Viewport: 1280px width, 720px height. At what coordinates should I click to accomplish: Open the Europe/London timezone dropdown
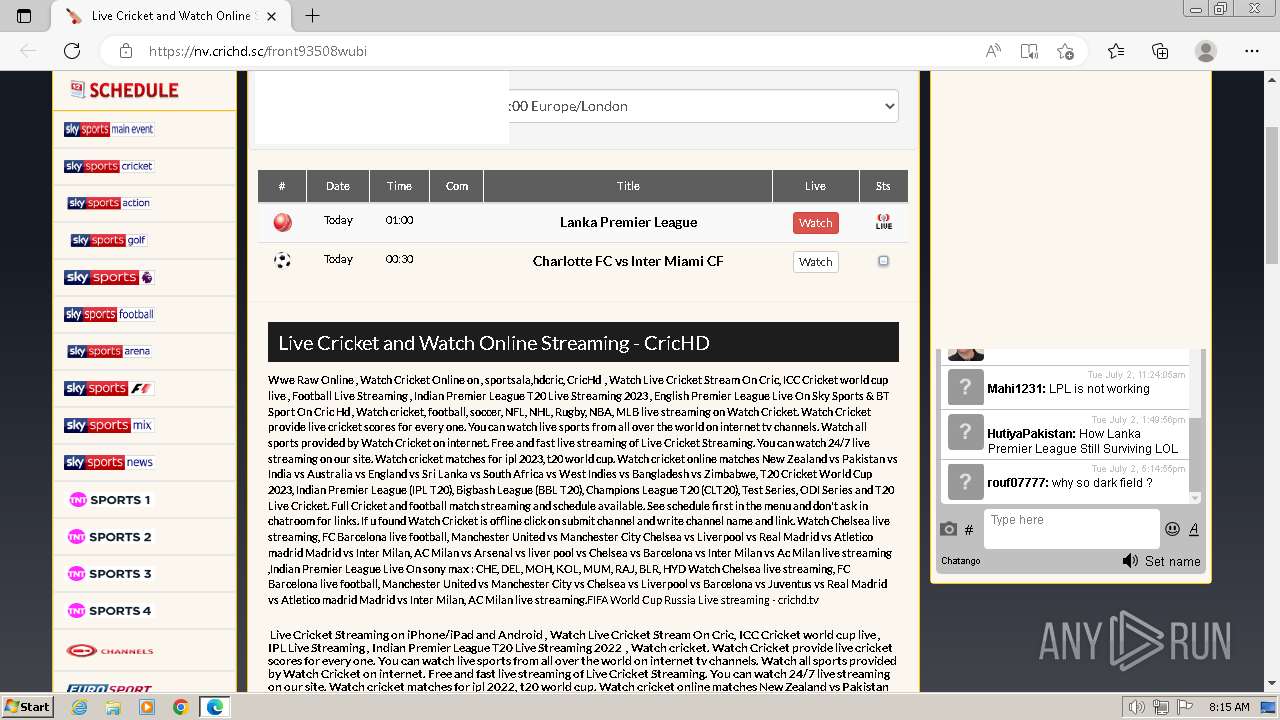click(703, 106)
